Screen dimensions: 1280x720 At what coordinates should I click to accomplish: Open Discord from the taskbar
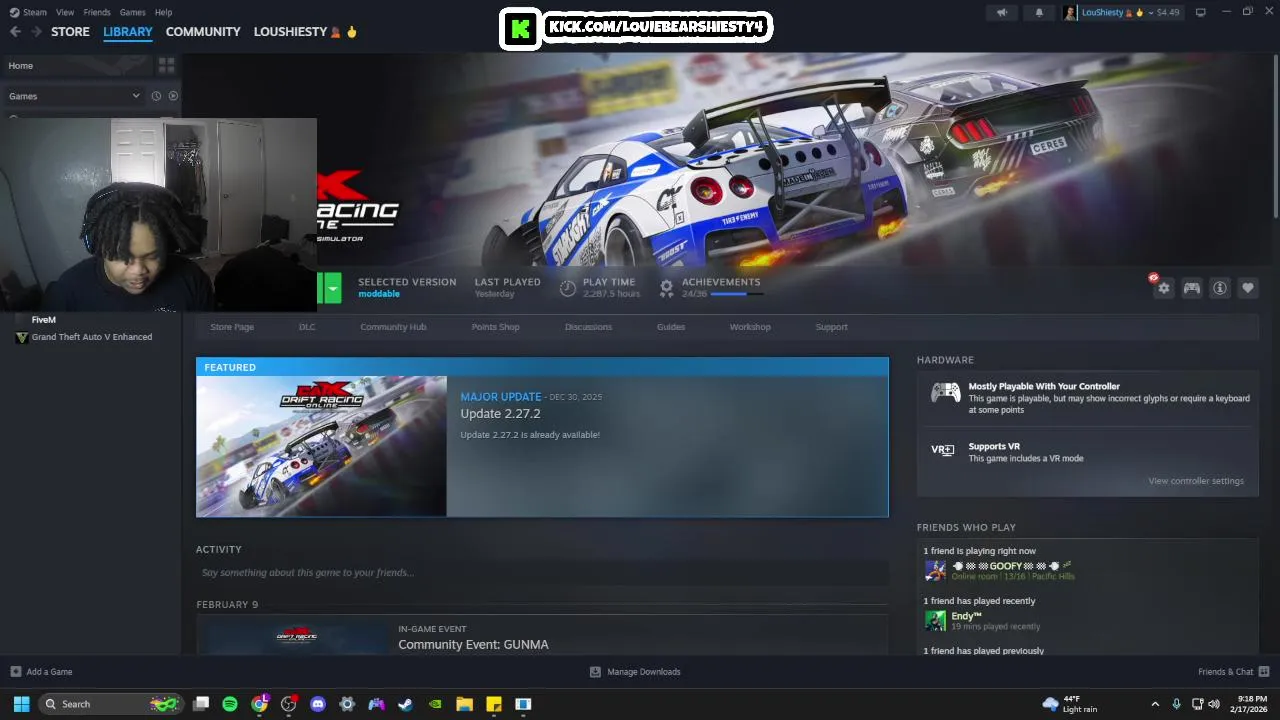pos(318,704)
